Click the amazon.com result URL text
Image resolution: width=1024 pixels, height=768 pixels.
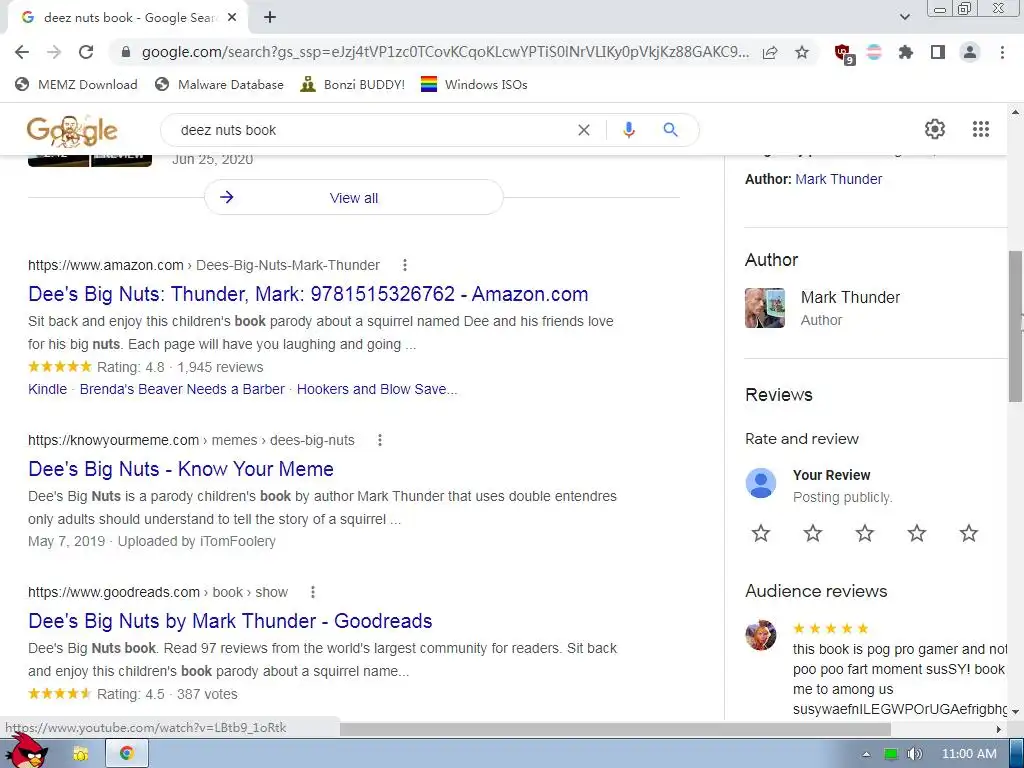pyautogui.click(x=204, y=265)
